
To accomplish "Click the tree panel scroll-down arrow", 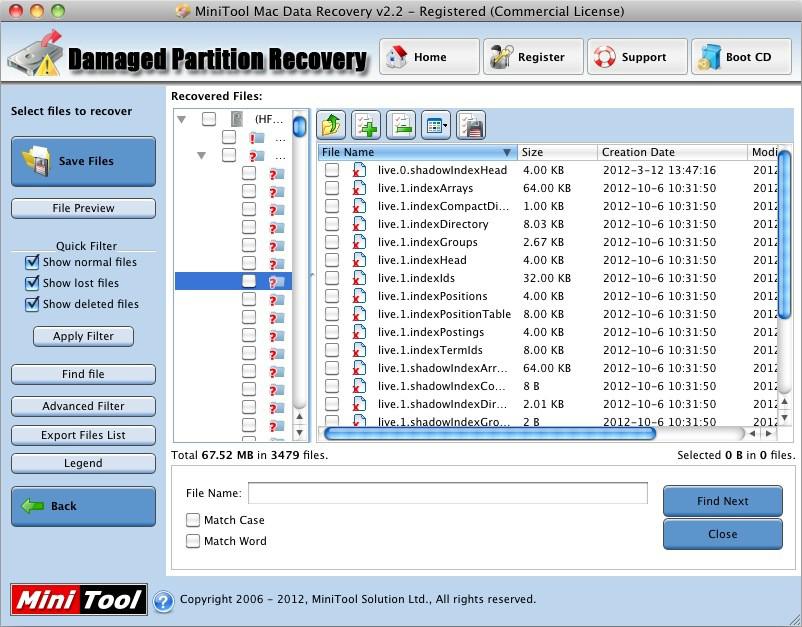I will [x=300, y=433].
